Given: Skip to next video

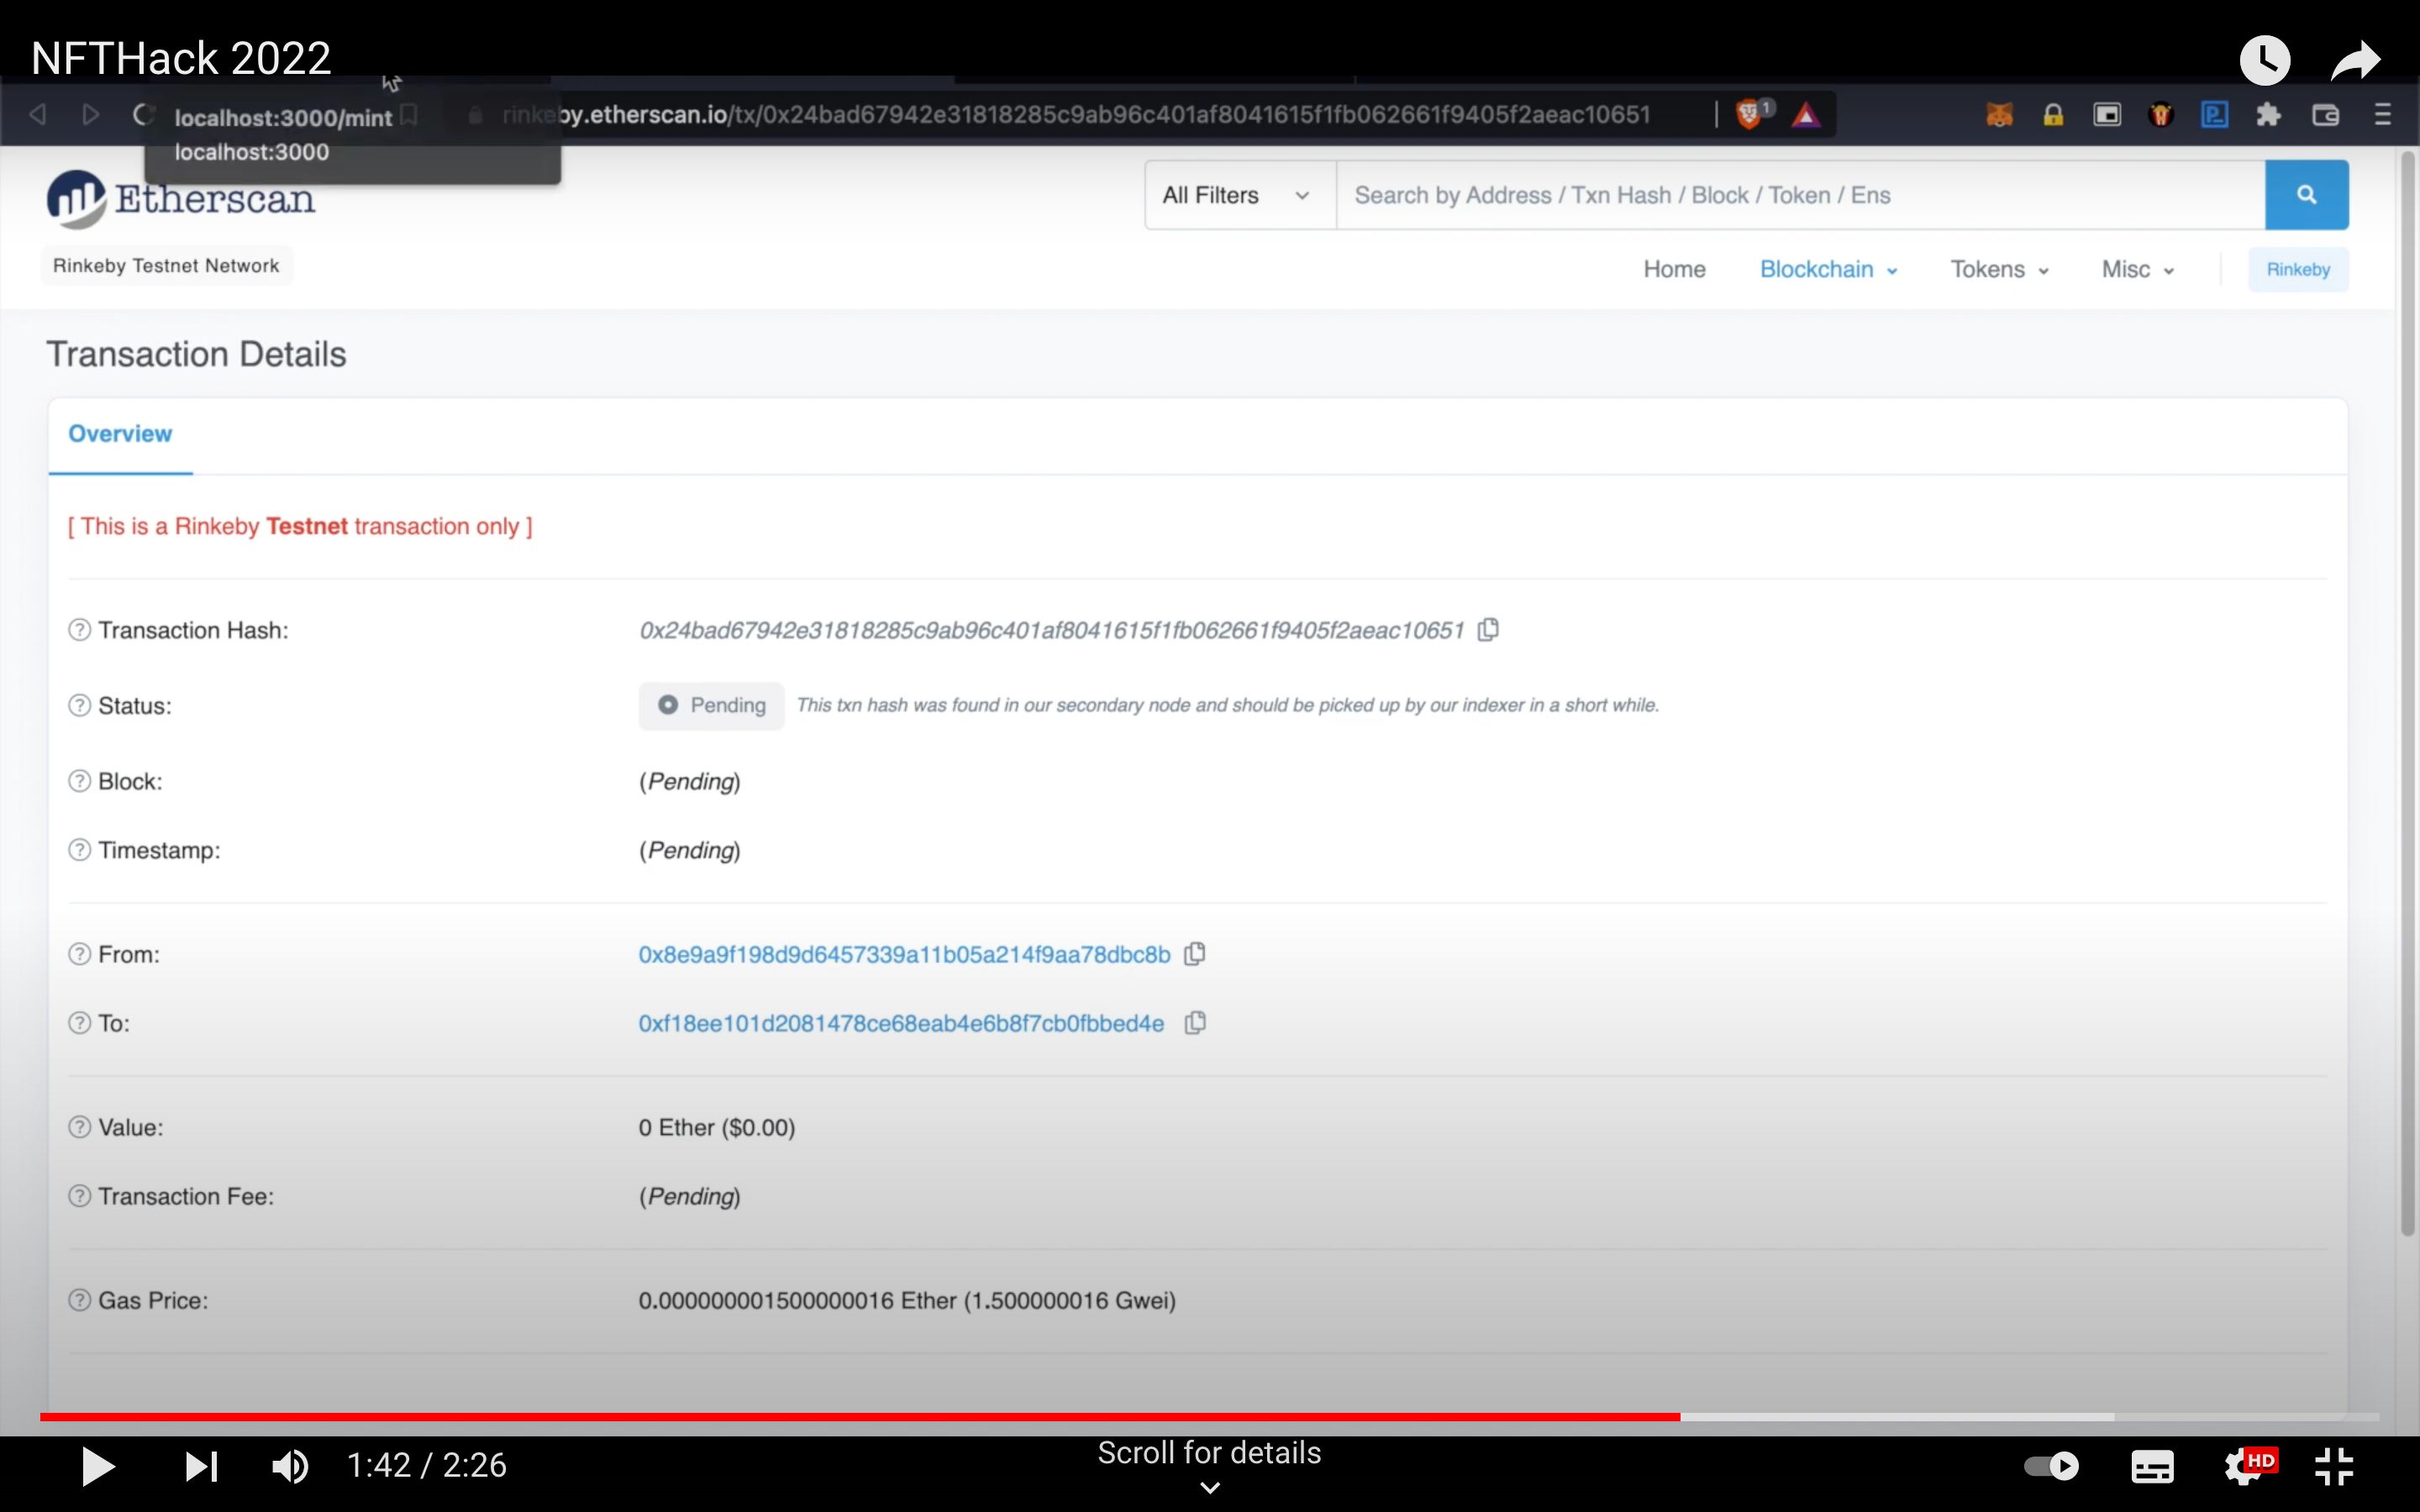Looking at the screenshot, I should pos(201,1466).
